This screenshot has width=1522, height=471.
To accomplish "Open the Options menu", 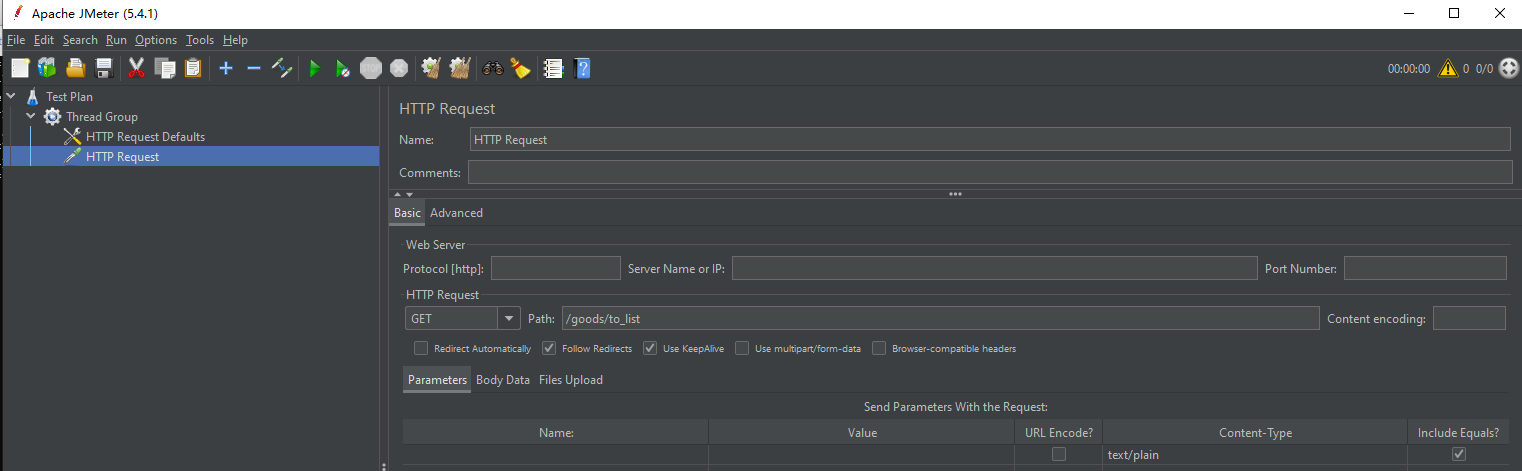I will (156, 40).
